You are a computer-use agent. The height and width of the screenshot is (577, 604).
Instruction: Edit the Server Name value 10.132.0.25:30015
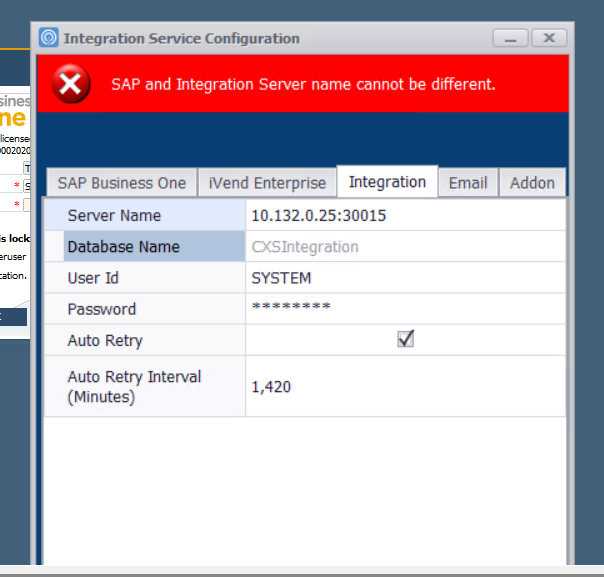click(405, 215)
